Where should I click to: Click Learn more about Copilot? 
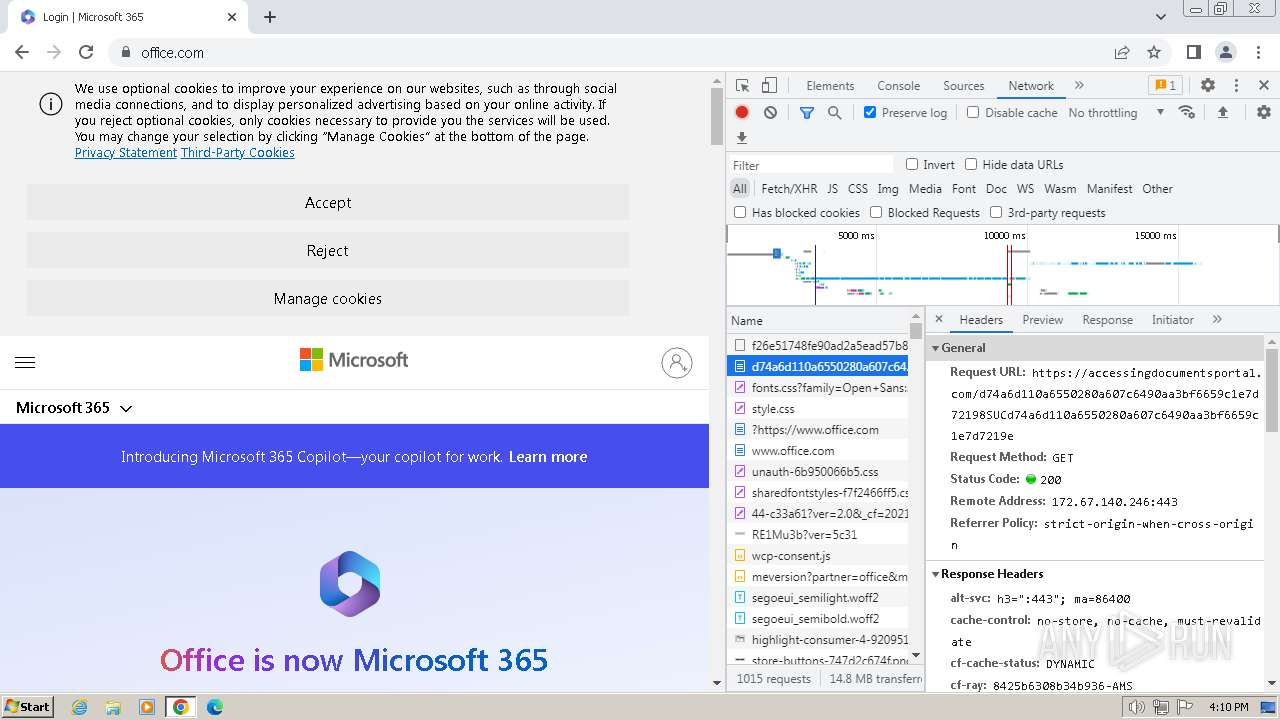point(548,457)
